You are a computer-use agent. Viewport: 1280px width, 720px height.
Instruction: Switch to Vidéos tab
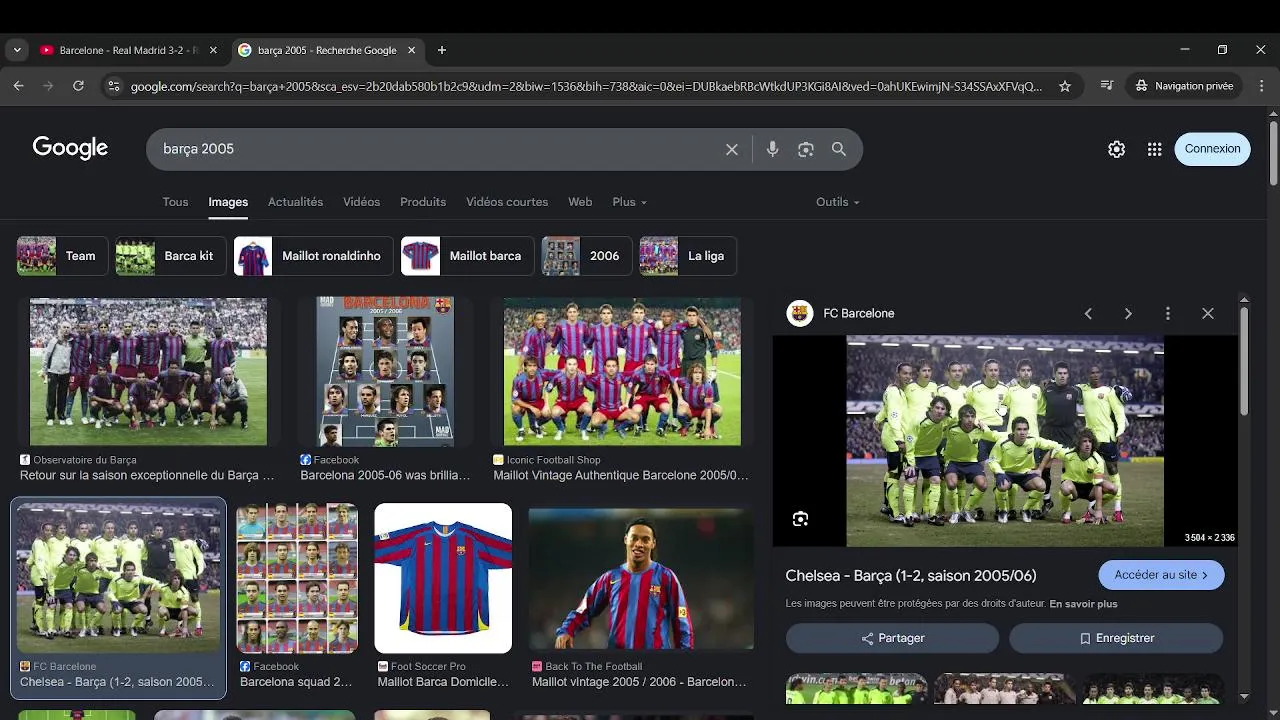(361, 202)
